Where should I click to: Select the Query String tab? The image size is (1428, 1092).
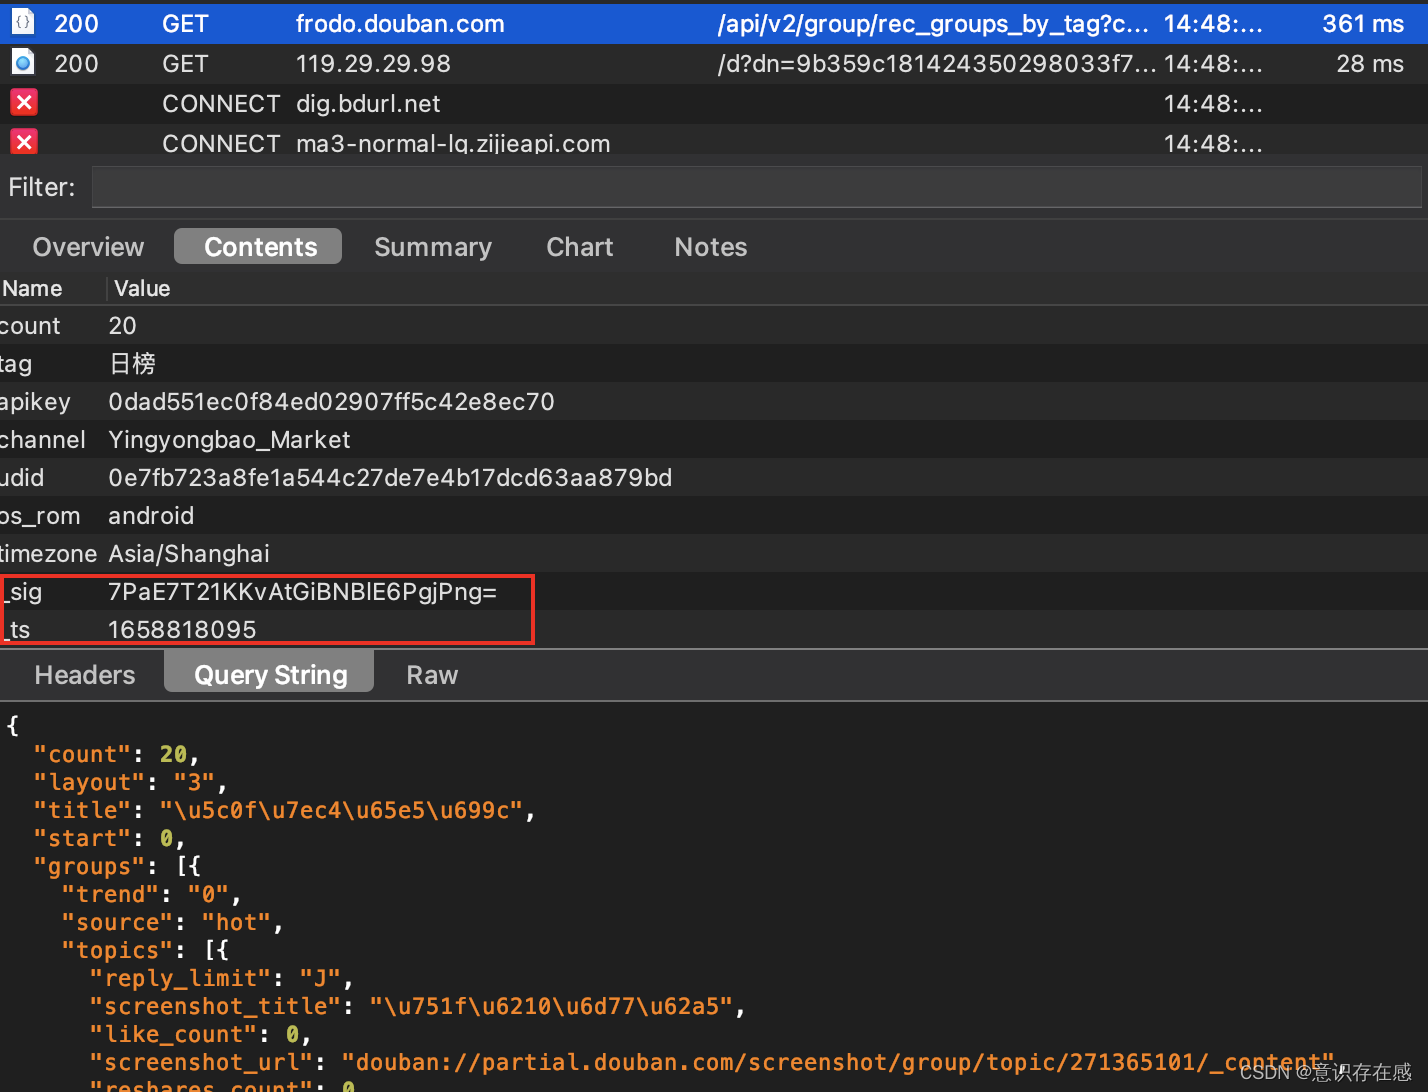pyautogui.click(x=270, y=673)
